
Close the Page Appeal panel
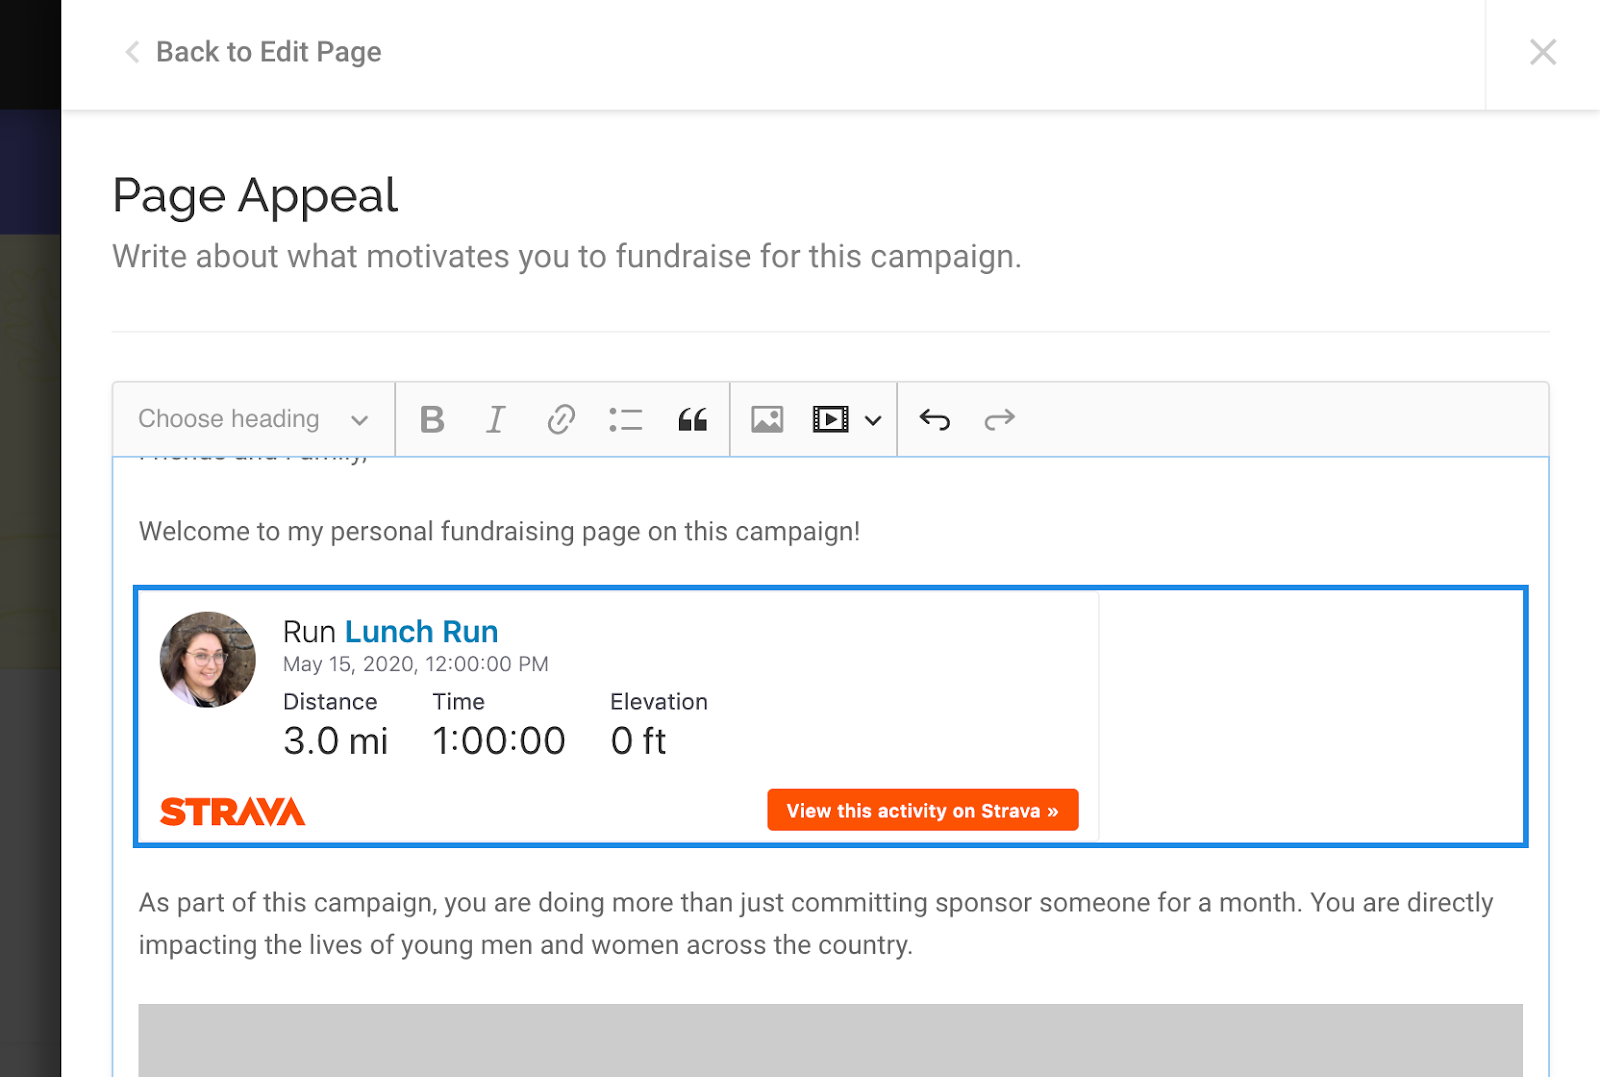1543,52
